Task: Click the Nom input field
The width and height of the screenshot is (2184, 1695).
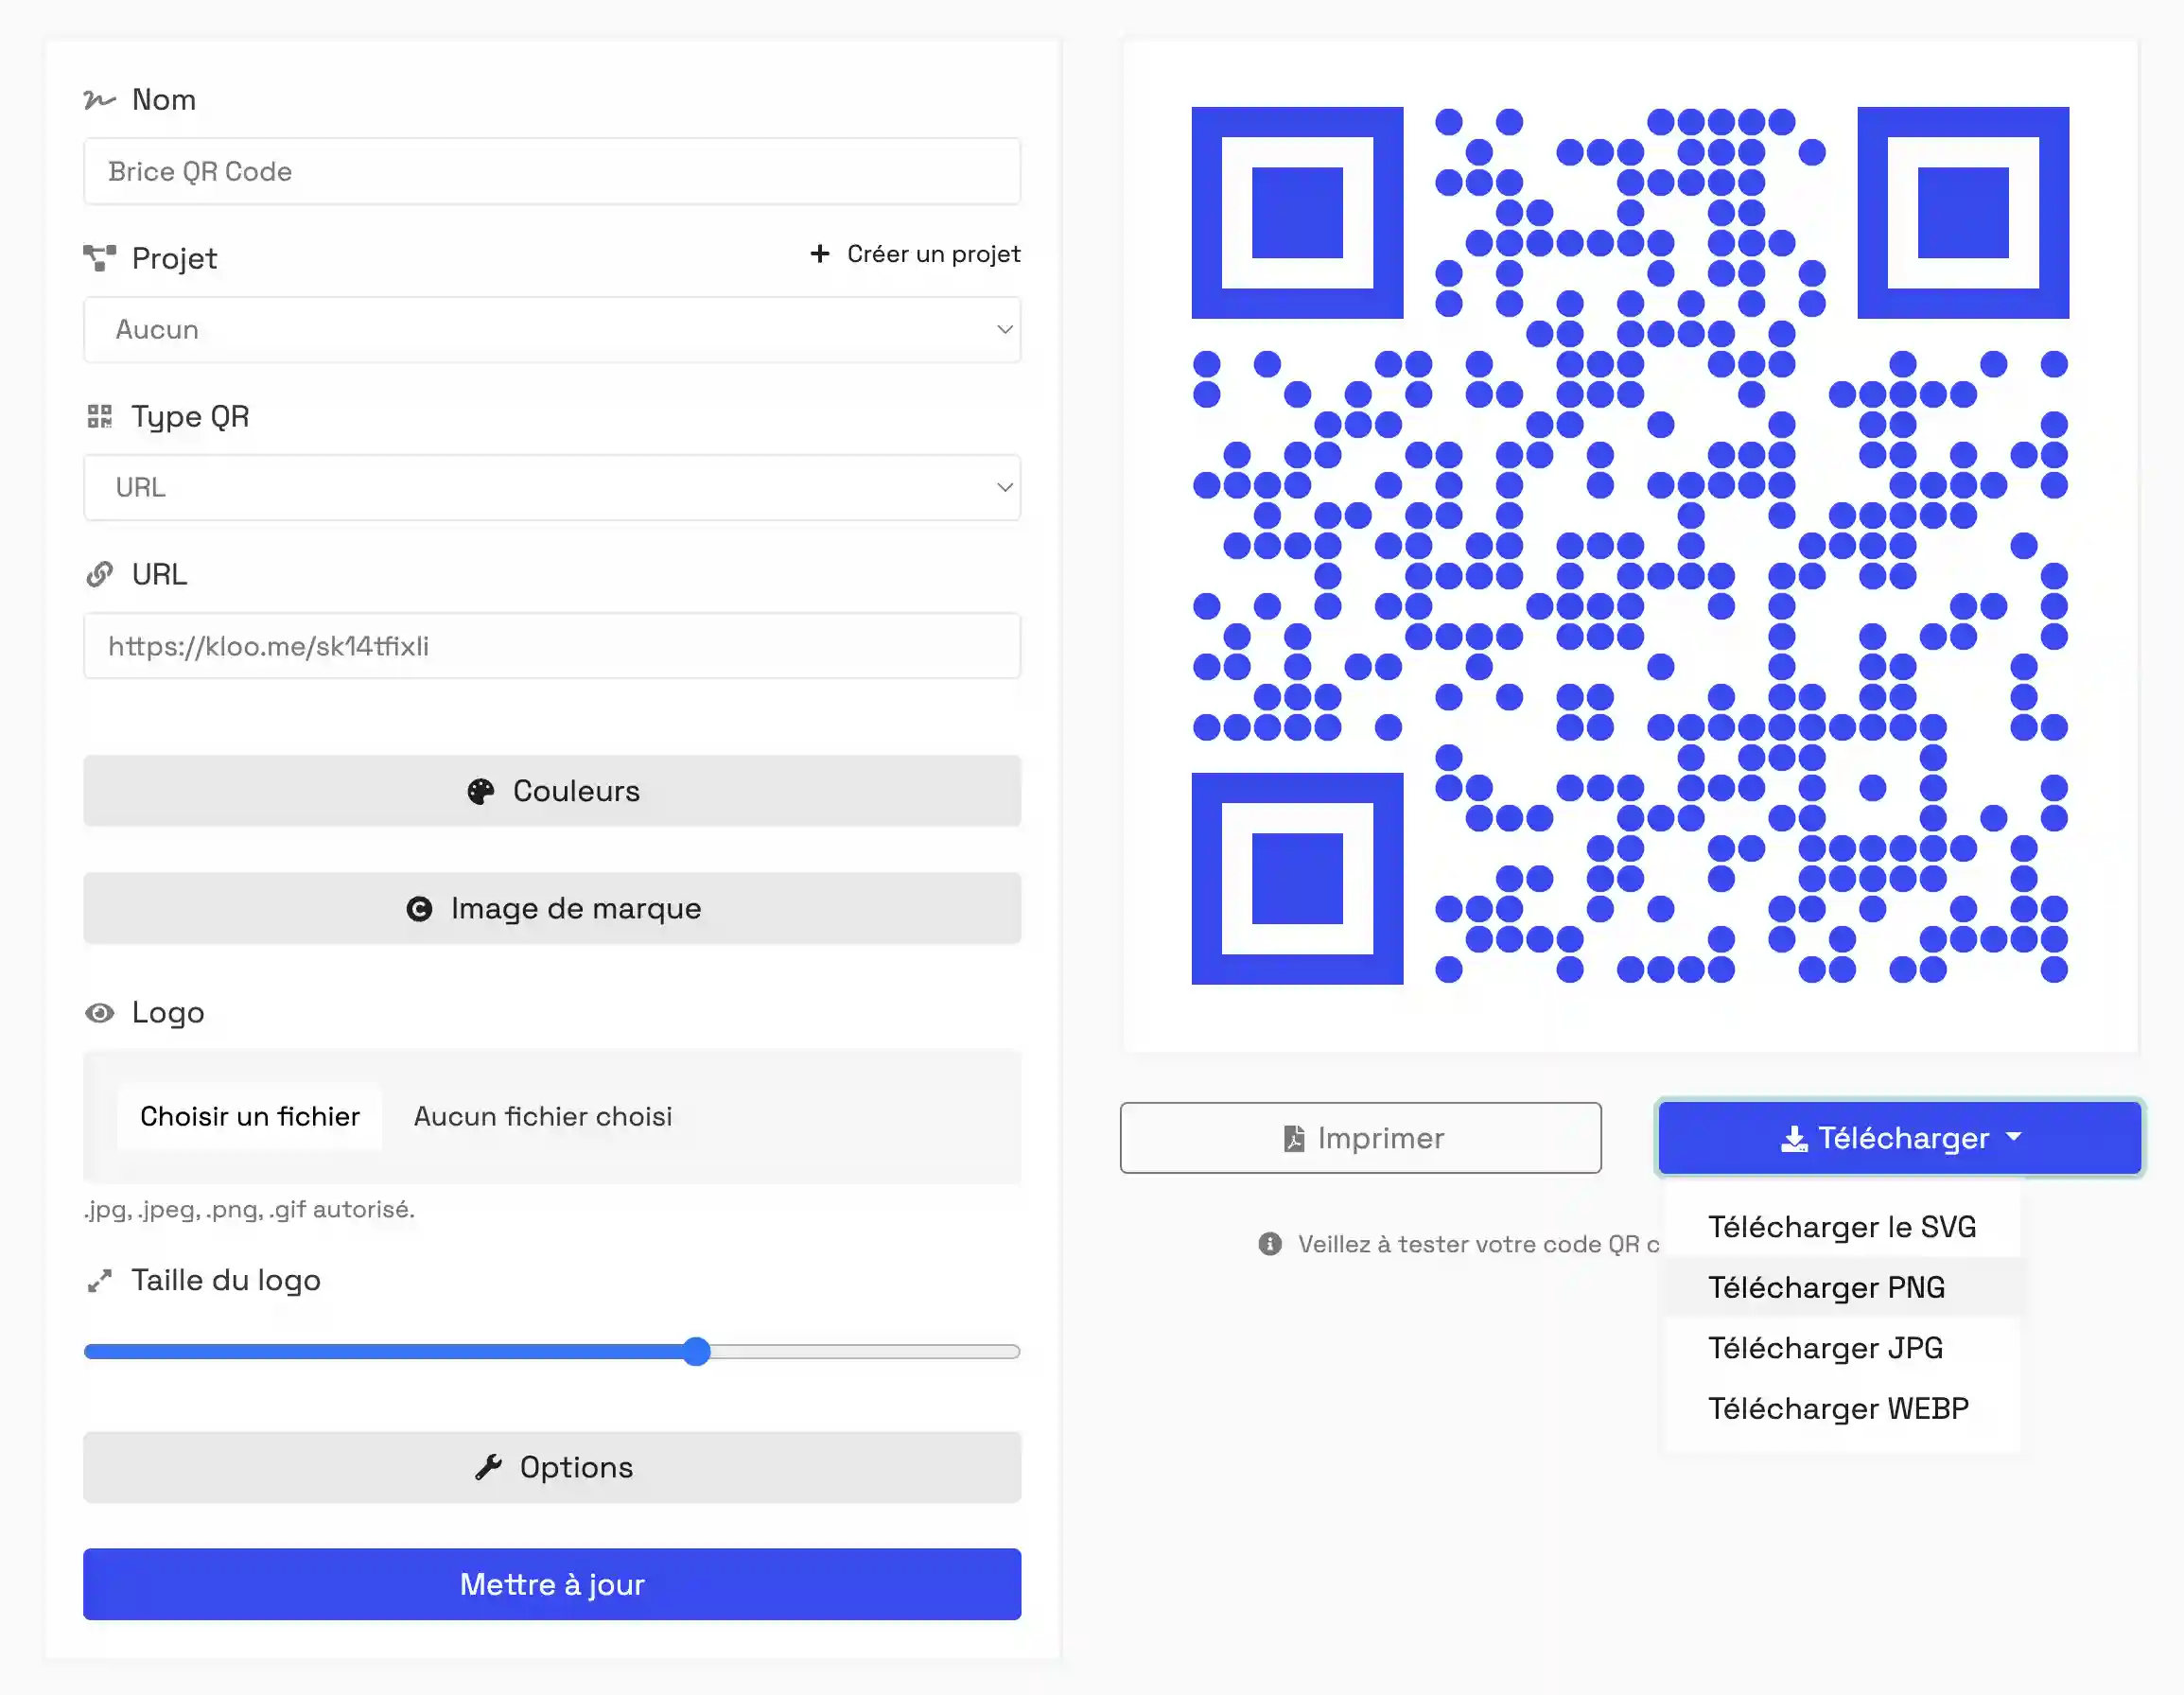Action: [552, 172]
